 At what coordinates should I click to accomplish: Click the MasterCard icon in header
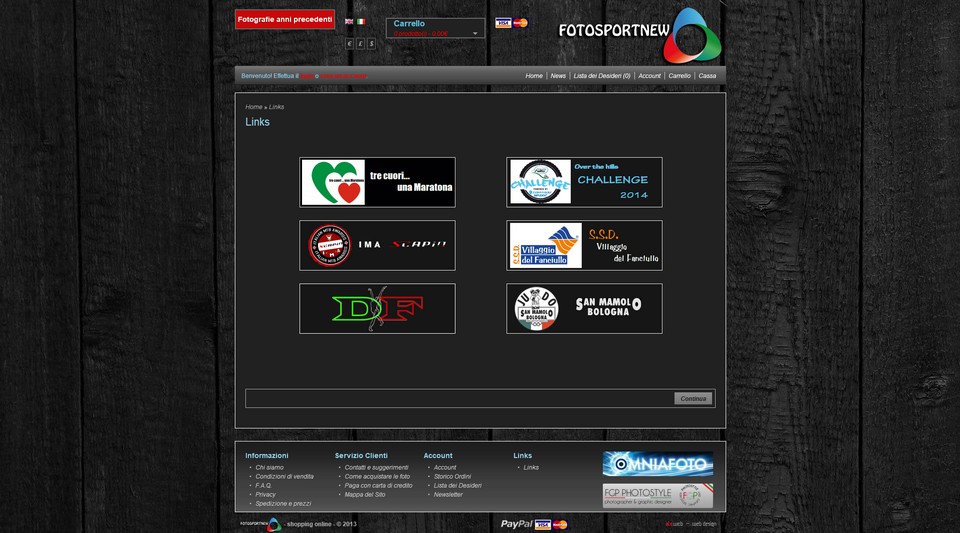520,23
